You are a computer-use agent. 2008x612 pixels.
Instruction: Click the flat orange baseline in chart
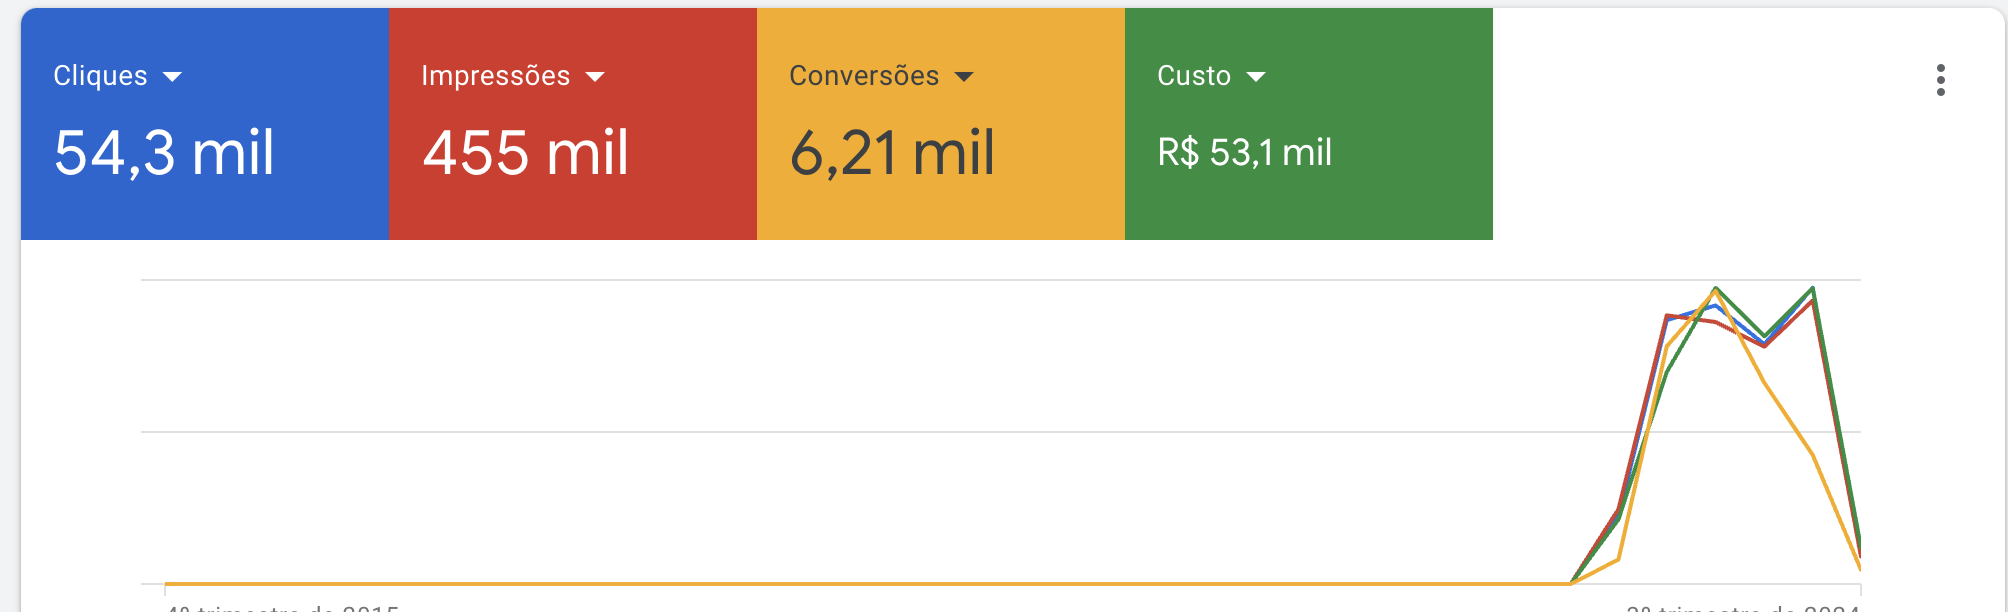pyautogui.click(x=800, y=583)
